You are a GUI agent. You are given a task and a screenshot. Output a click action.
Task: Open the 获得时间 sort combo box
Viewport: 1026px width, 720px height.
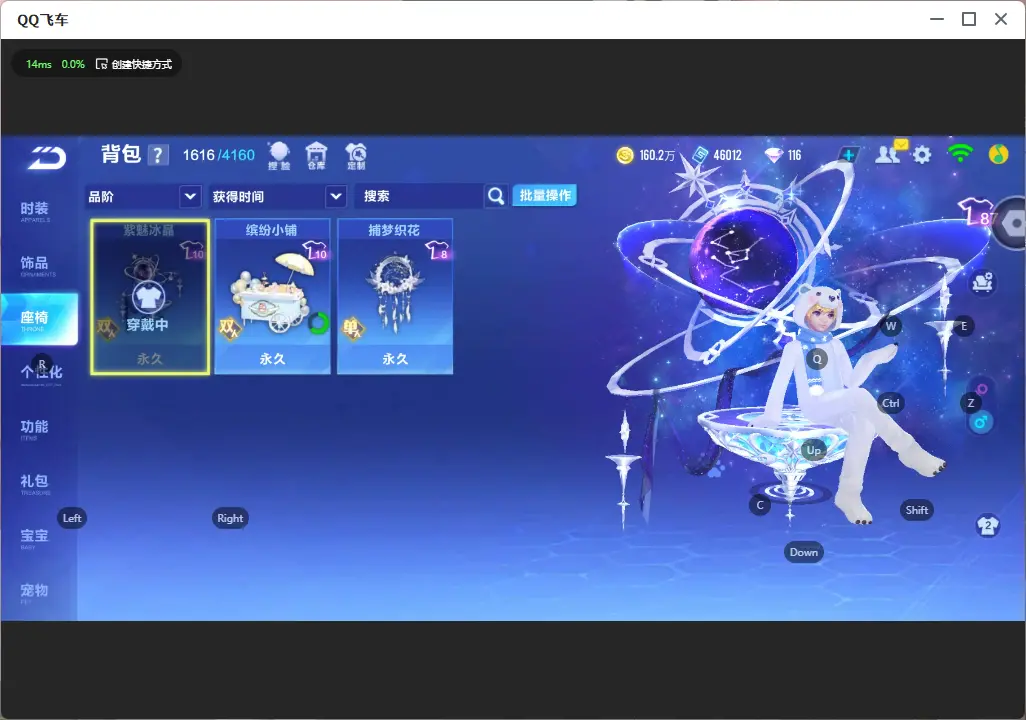[278, 196]
